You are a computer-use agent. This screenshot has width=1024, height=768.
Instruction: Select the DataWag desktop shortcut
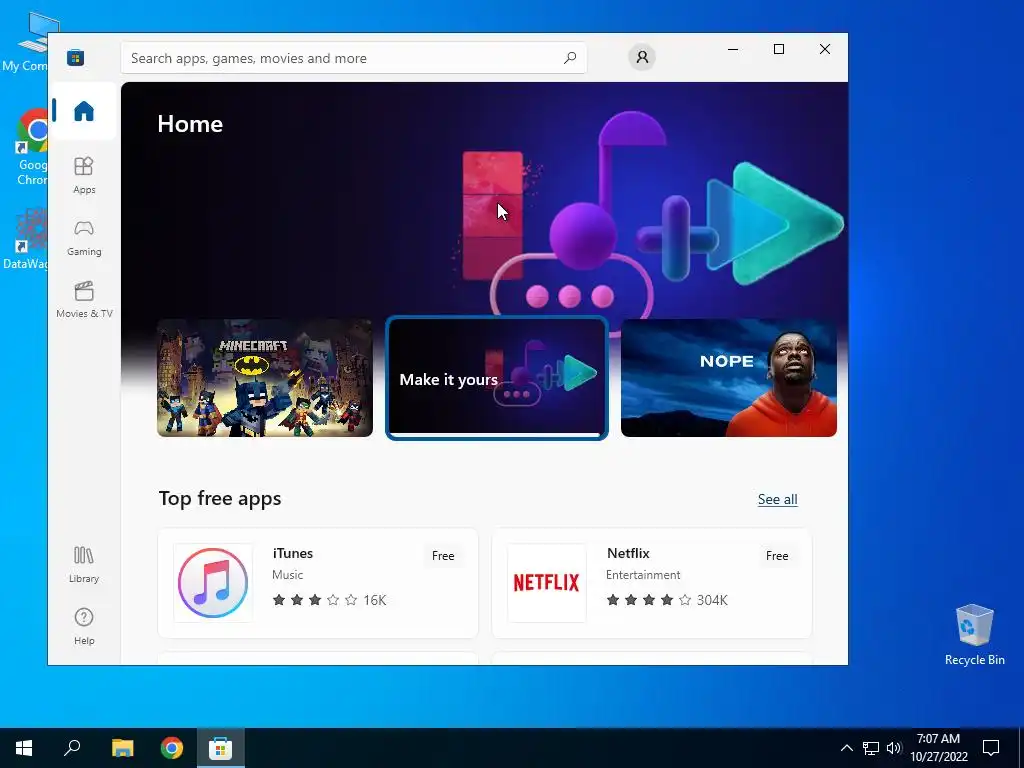[25, 238]
